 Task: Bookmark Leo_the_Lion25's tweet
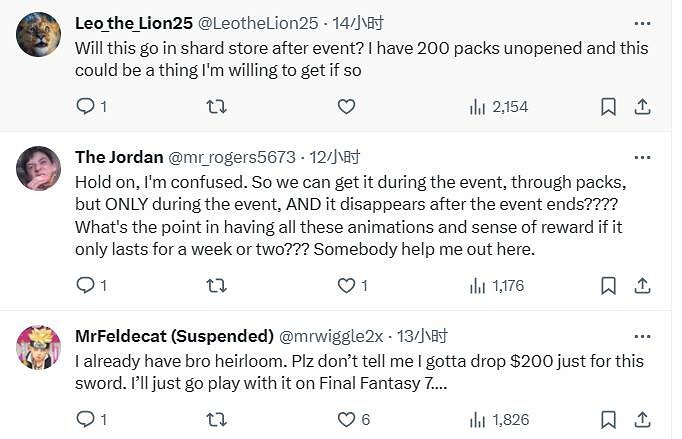tap(608, 106)
